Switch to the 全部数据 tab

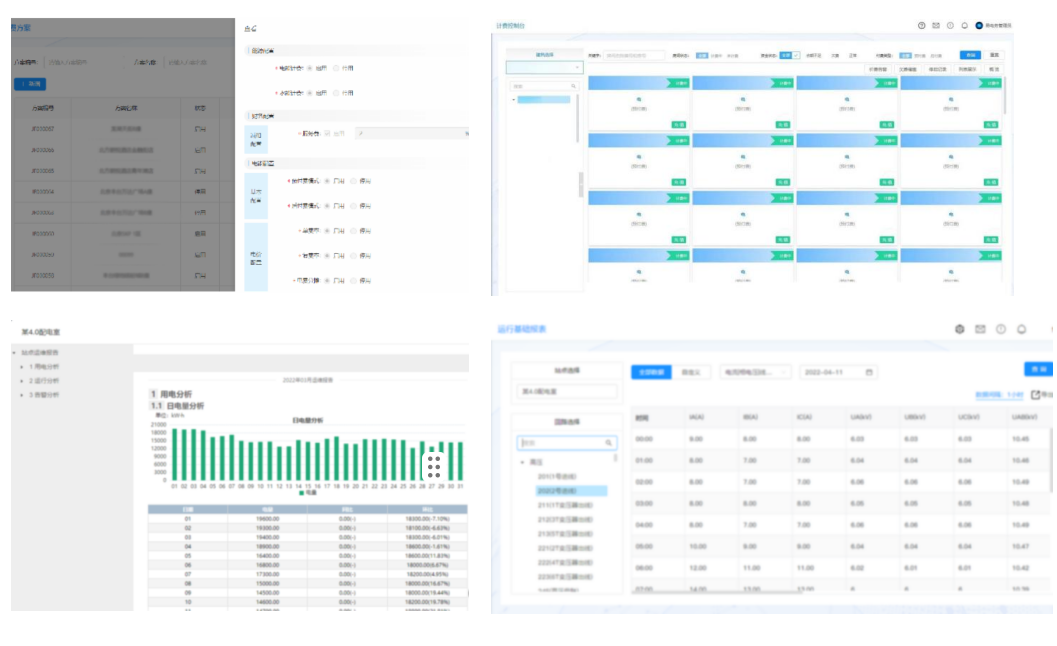coord(650,372)
